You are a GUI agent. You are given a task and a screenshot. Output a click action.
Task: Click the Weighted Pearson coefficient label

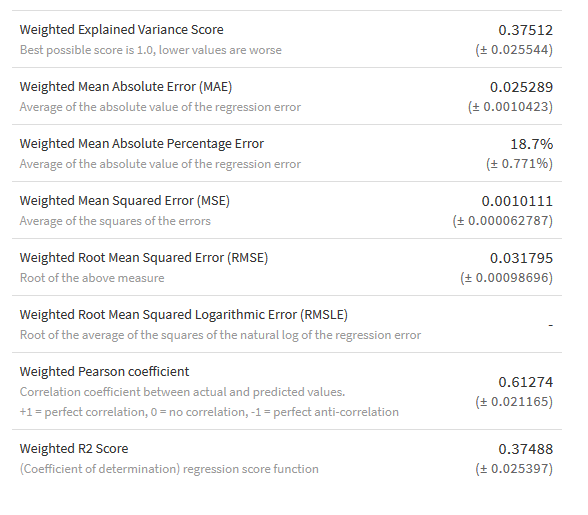point(105,372)
